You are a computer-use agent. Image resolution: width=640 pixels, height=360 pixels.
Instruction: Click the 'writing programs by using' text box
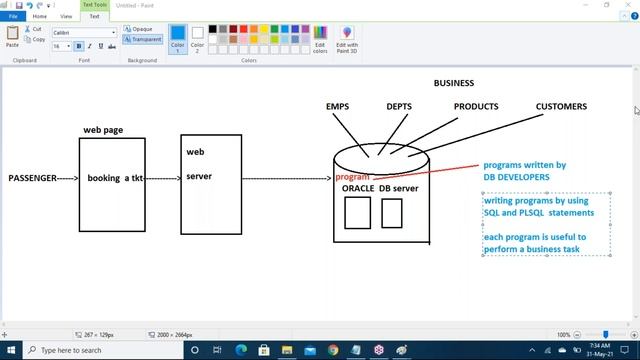[547, 224]
